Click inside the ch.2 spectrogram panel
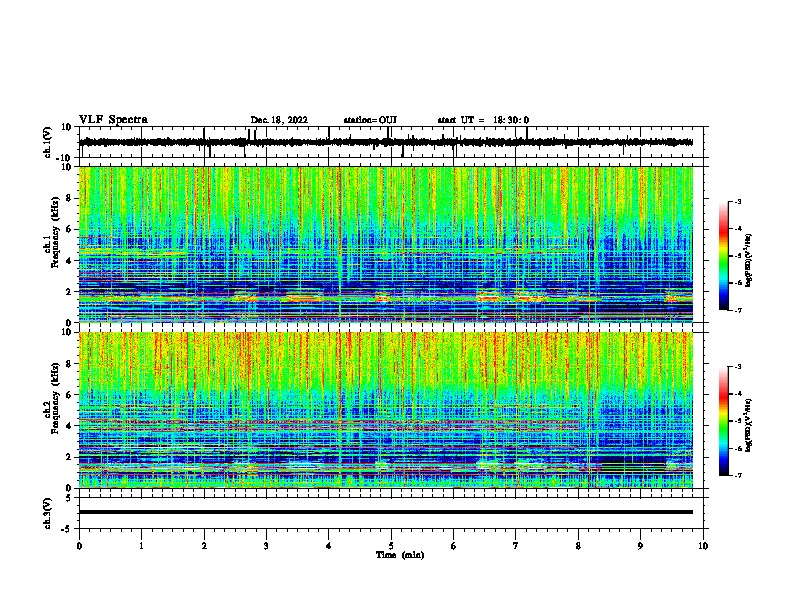This screenshot has width=792, height=612. 386,410
